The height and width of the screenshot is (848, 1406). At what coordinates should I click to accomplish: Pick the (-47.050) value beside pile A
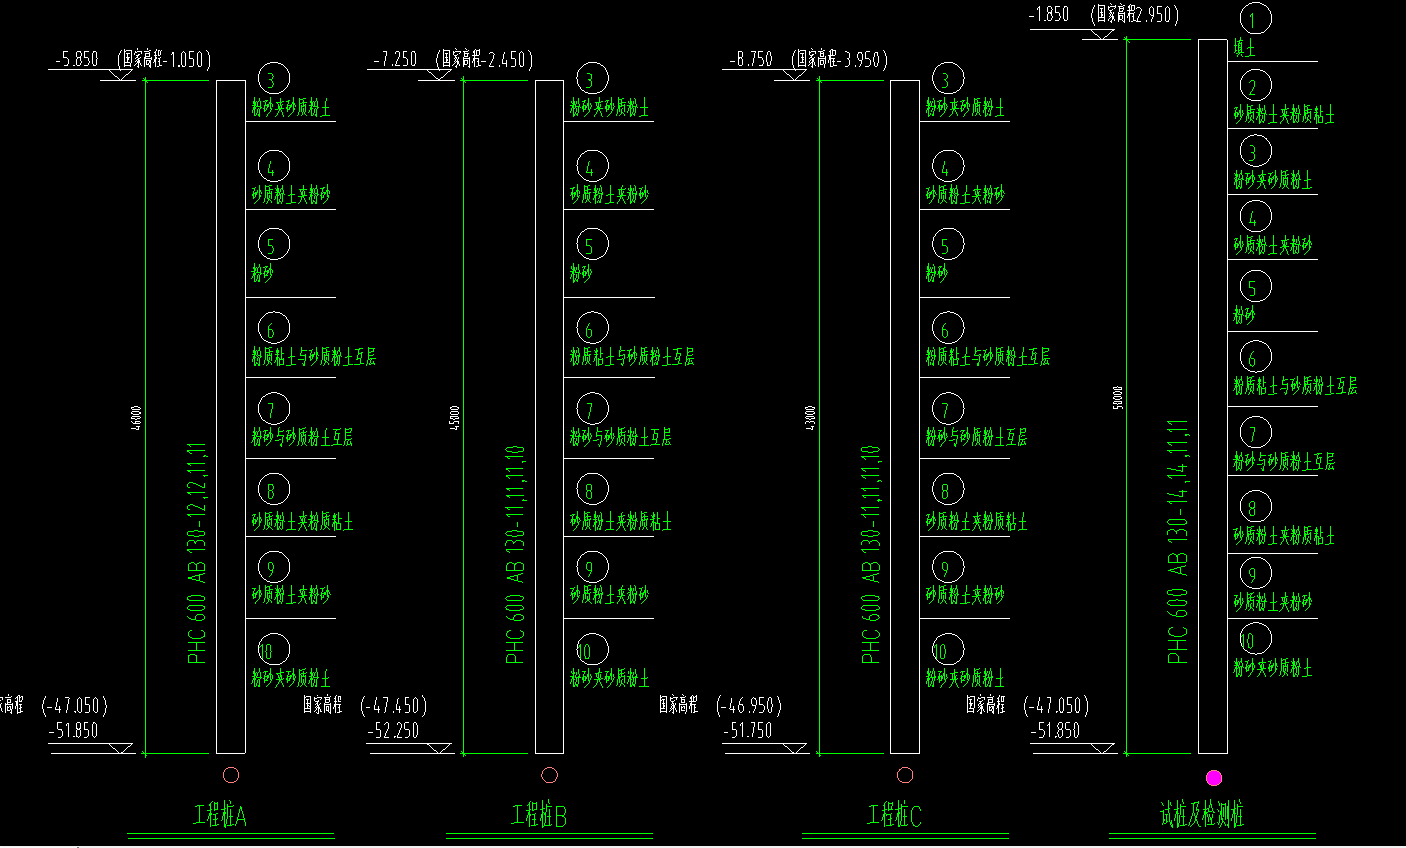(x=74, y=706)
